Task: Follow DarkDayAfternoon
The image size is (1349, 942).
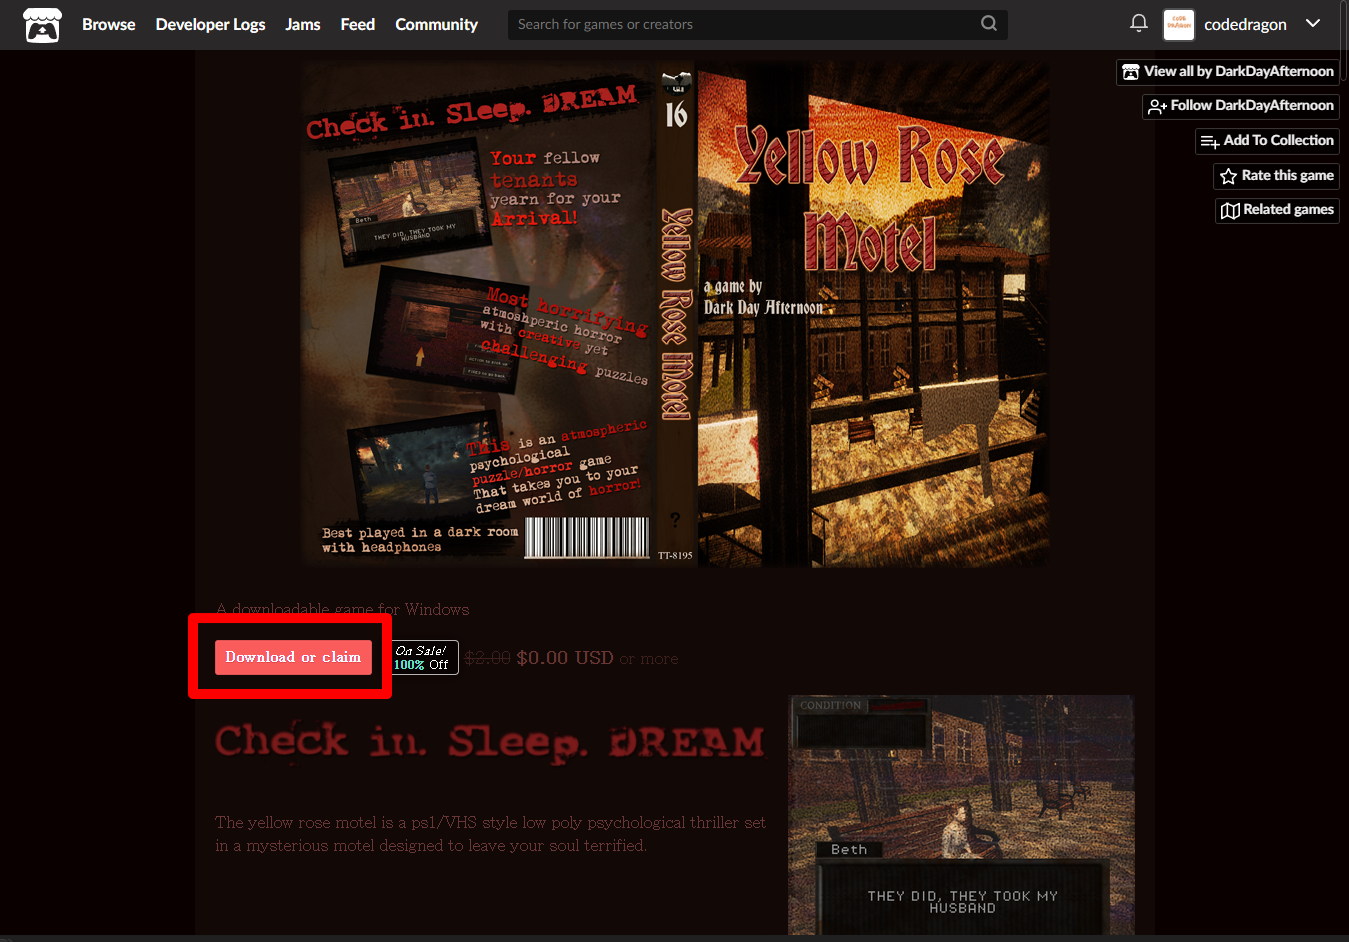Action: 1241,106
